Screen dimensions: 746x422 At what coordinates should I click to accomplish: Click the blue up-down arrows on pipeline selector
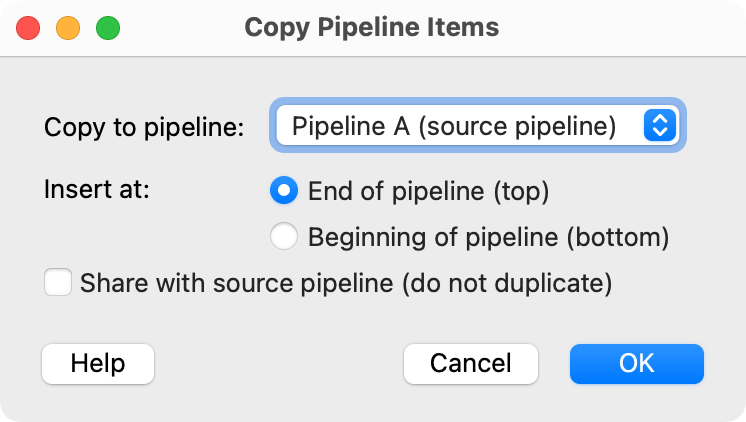[x=659, y=126]
